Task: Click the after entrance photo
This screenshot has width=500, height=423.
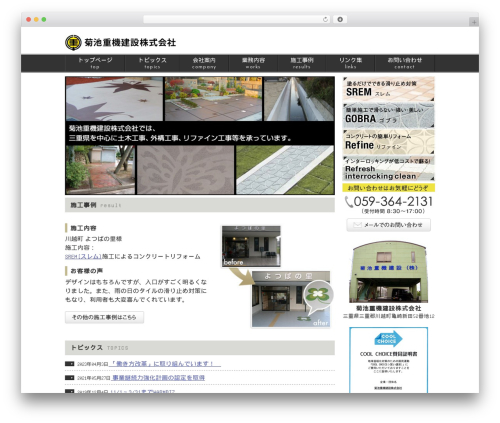Action: tap(291, 299)
